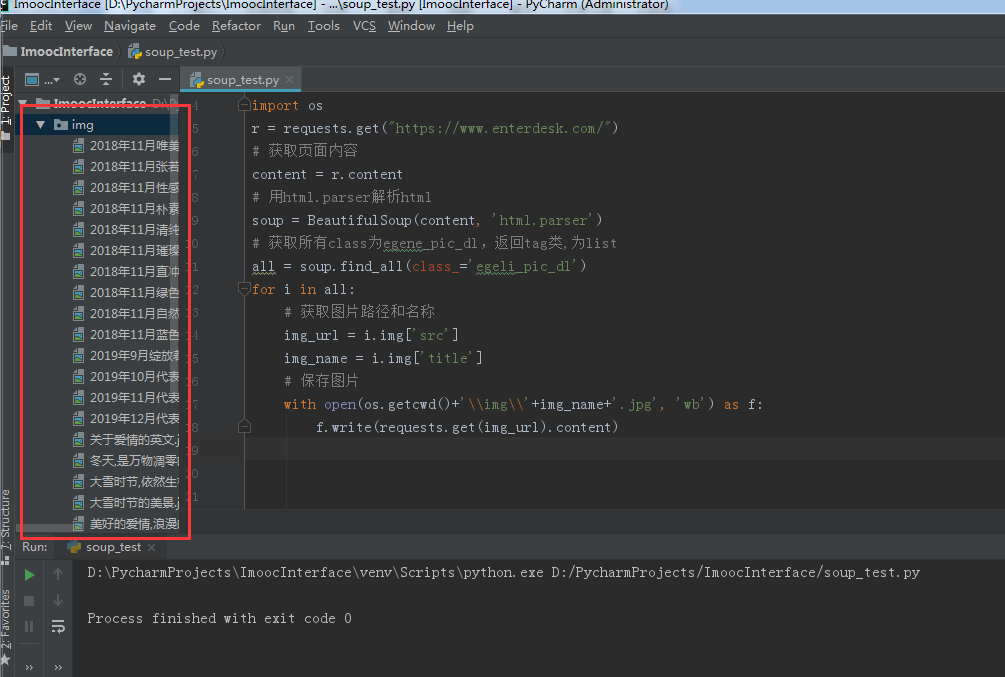
Task: Open the Edit menu
Action: click(41, 26)
